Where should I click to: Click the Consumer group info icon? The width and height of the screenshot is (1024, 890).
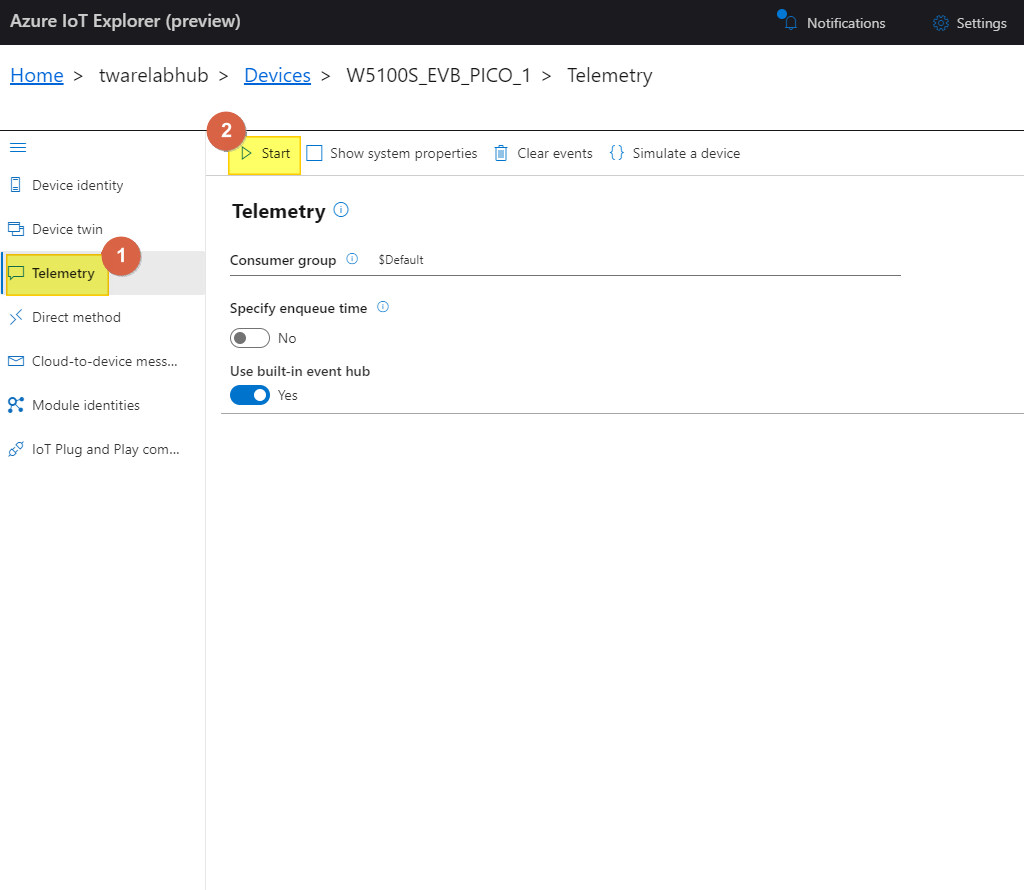click(x=352, y=259)
